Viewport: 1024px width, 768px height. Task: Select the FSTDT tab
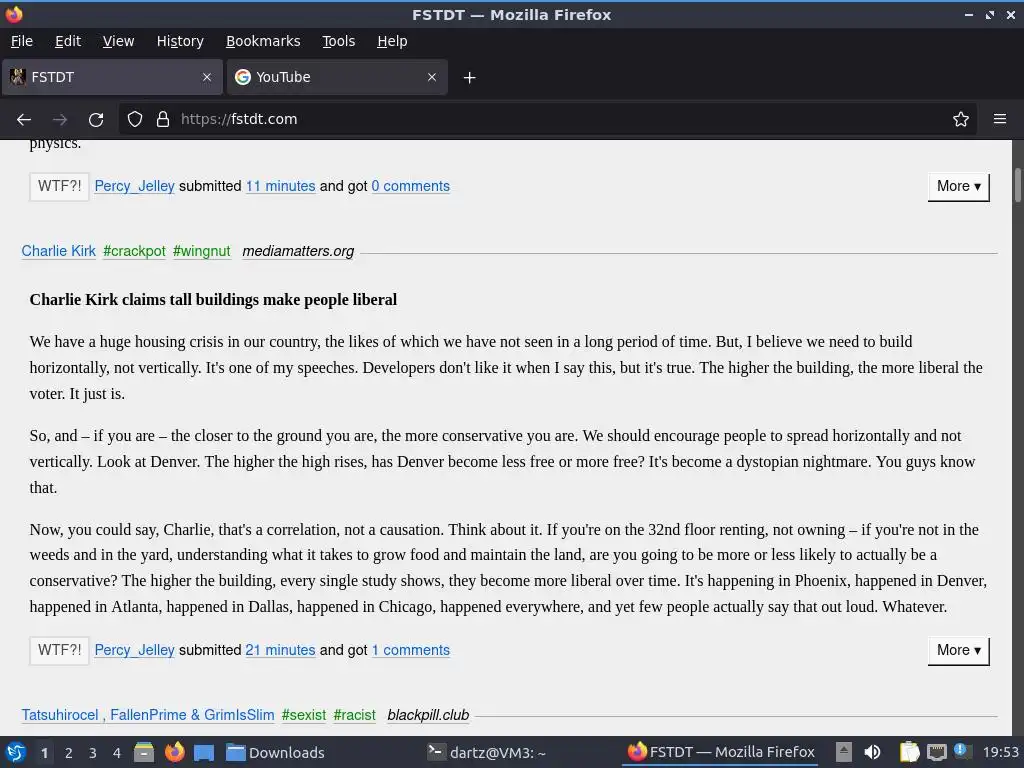coord(112,77)
